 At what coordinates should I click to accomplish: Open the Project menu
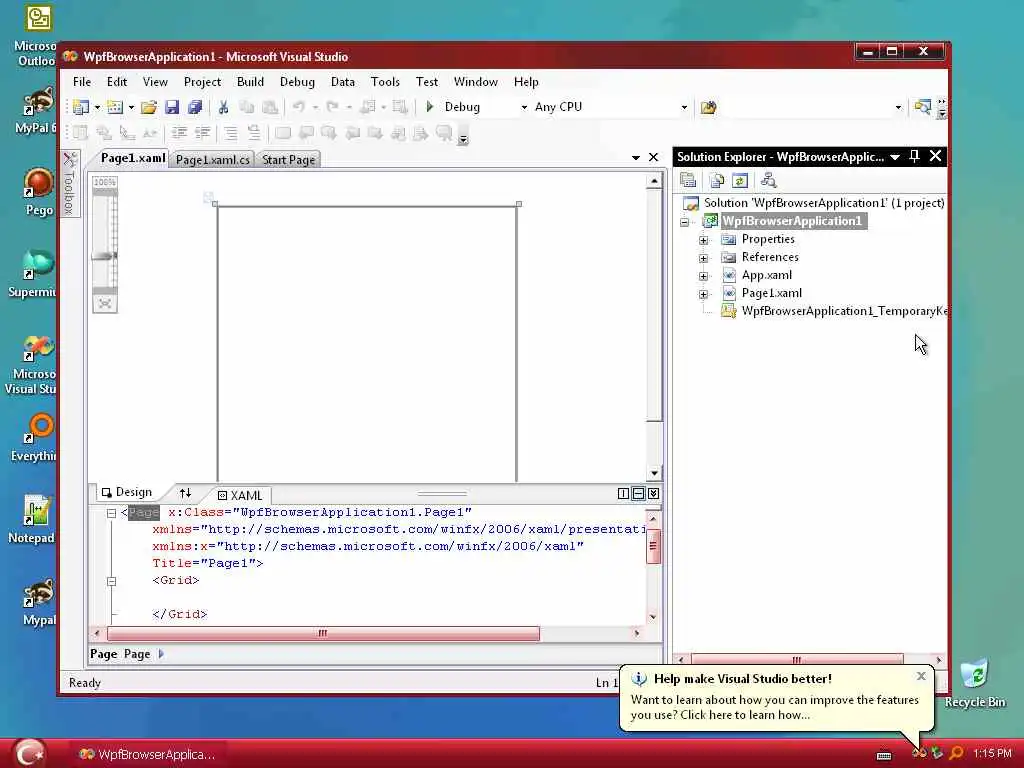[x=202, y=82]
